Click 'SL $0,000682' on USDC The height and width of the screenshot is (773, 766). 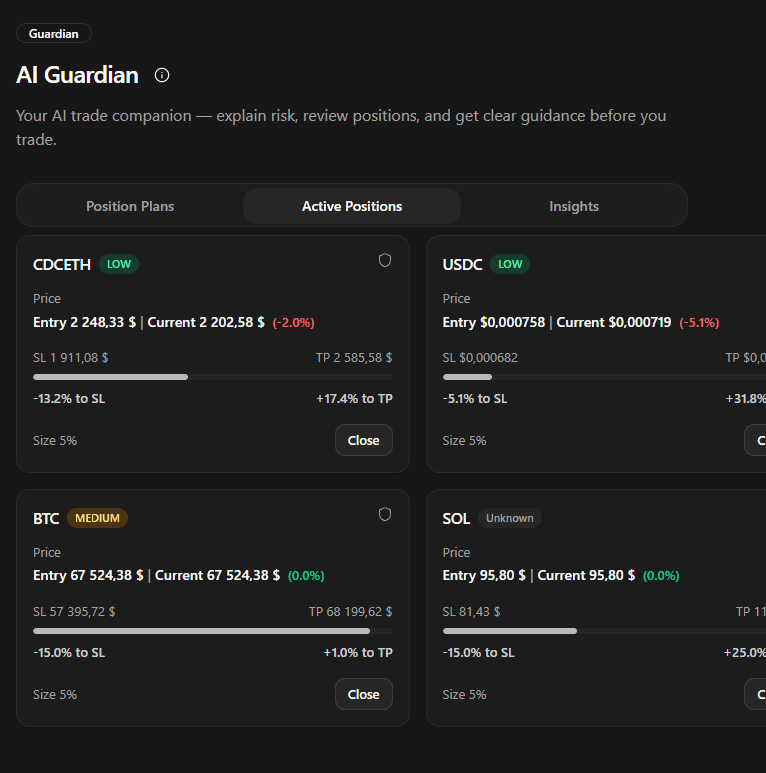pos(480,358)
